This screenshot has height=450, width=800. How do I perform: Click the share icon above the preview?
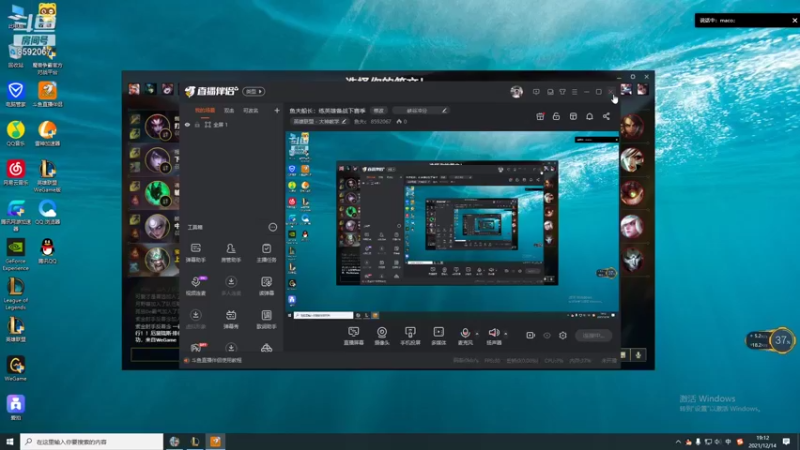[x=606, y=116]
